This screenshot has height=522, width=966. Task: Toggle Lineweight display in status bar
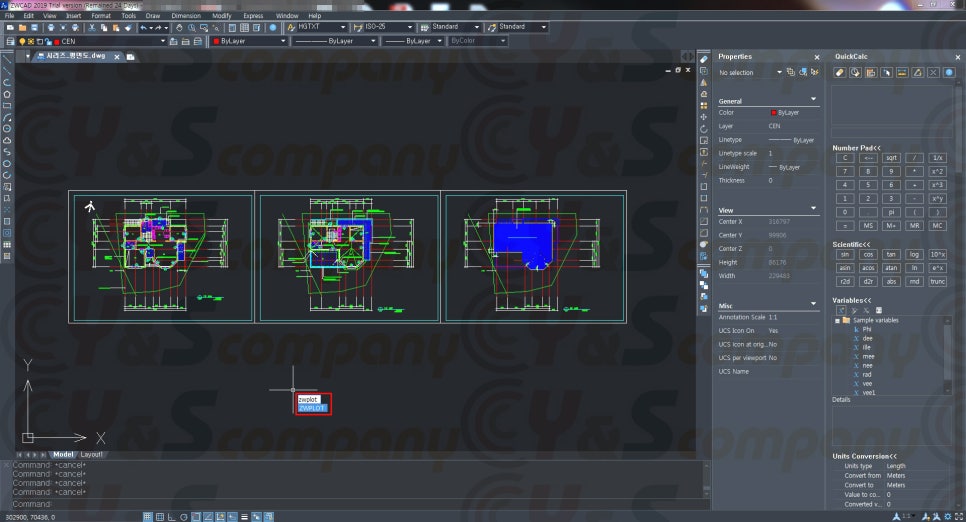point(244,516)
